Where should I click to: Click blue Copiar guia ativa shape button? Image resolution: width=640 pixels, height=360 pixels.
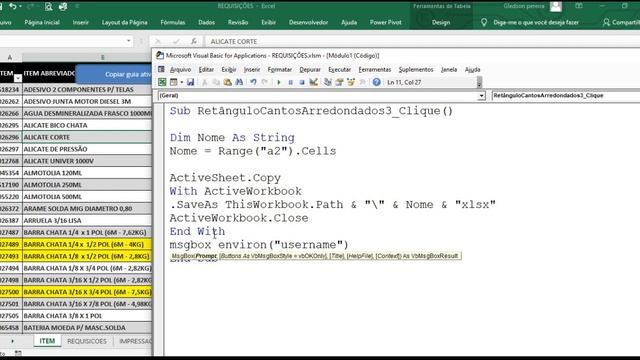click(114, 74)
